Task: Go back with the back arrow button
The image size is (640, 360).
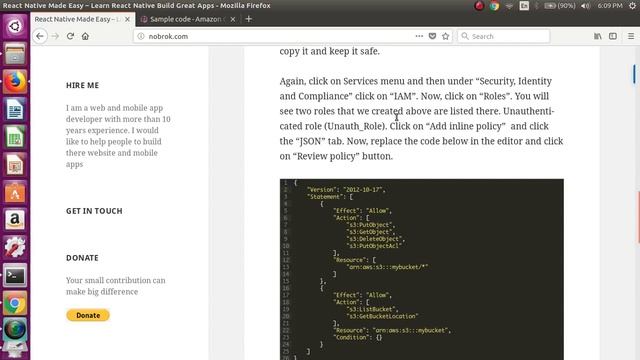Action: pos(40,36)
